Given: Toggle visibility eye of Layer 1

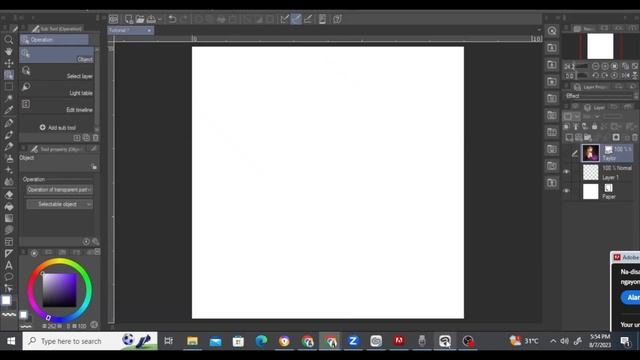Looking at the screenshot, I should click(x=567, y=172).
